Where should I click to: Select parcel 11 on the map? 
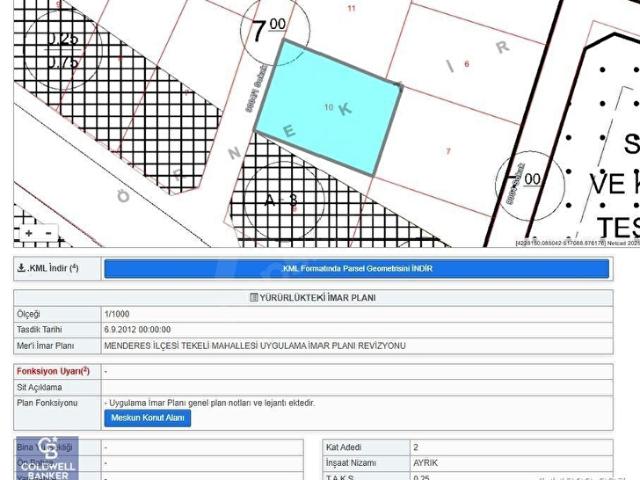[351, 8]
